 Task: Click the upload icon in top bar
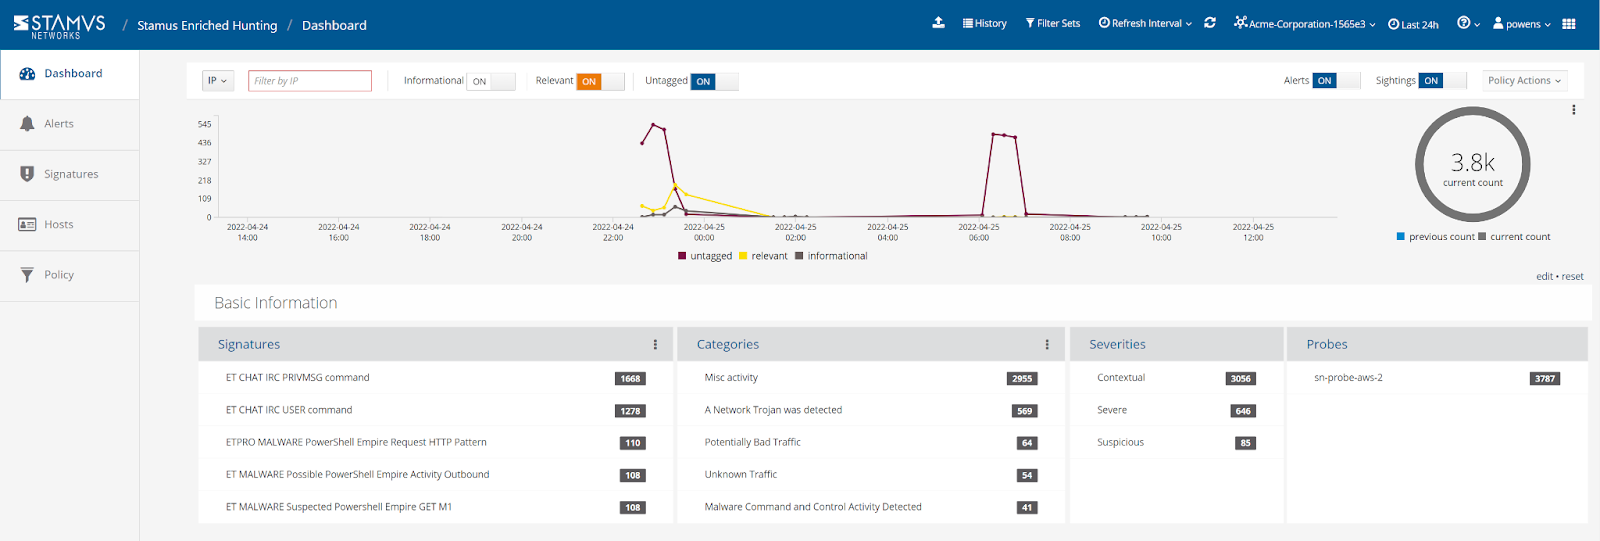pos(938,23)
